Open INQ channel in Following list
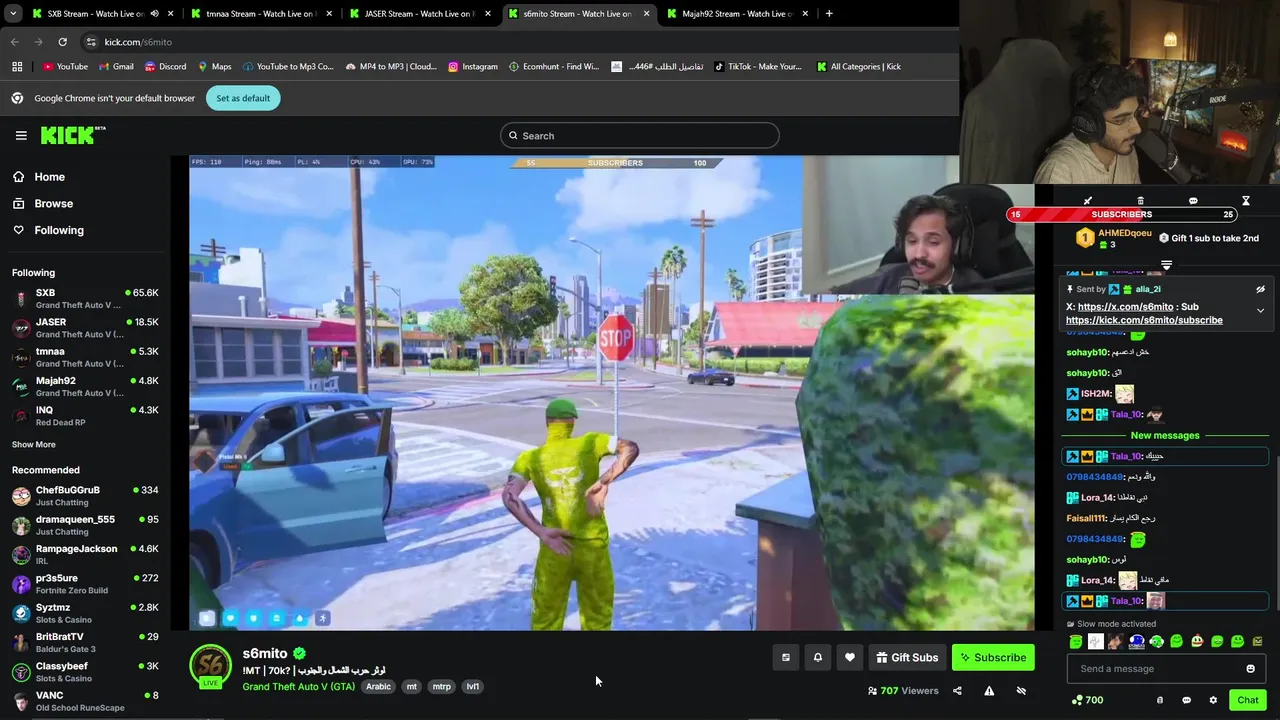The image size is (1280, 720). tap(85, 415)
